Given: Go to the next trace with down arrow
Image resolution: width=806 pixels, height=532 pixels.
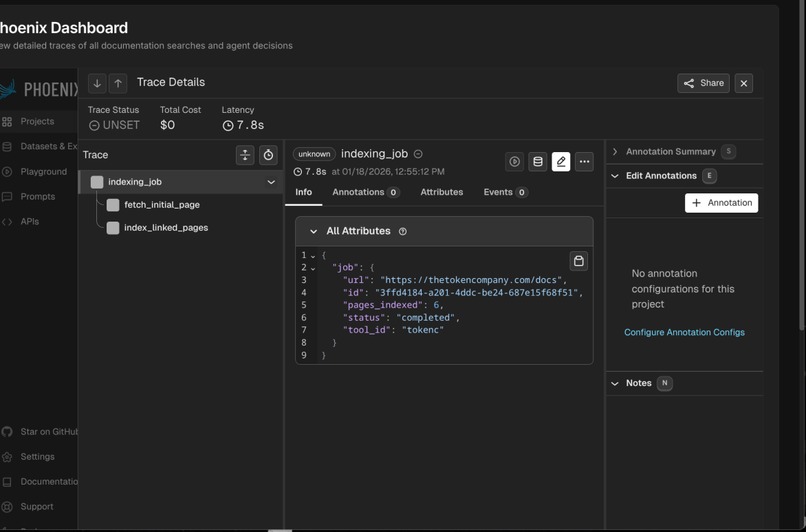Looking at the screenshot, I should tap(97, 83).
